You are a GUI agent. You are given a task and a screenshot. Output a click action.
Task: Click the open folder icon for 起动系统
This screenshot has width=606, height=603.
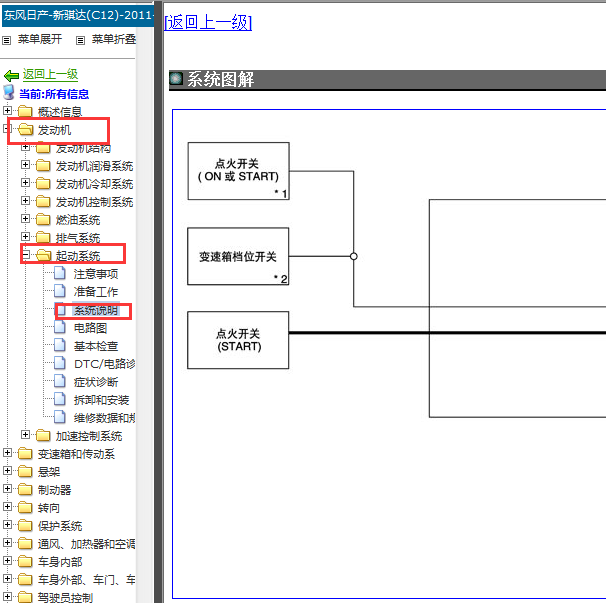pos(43,255)
